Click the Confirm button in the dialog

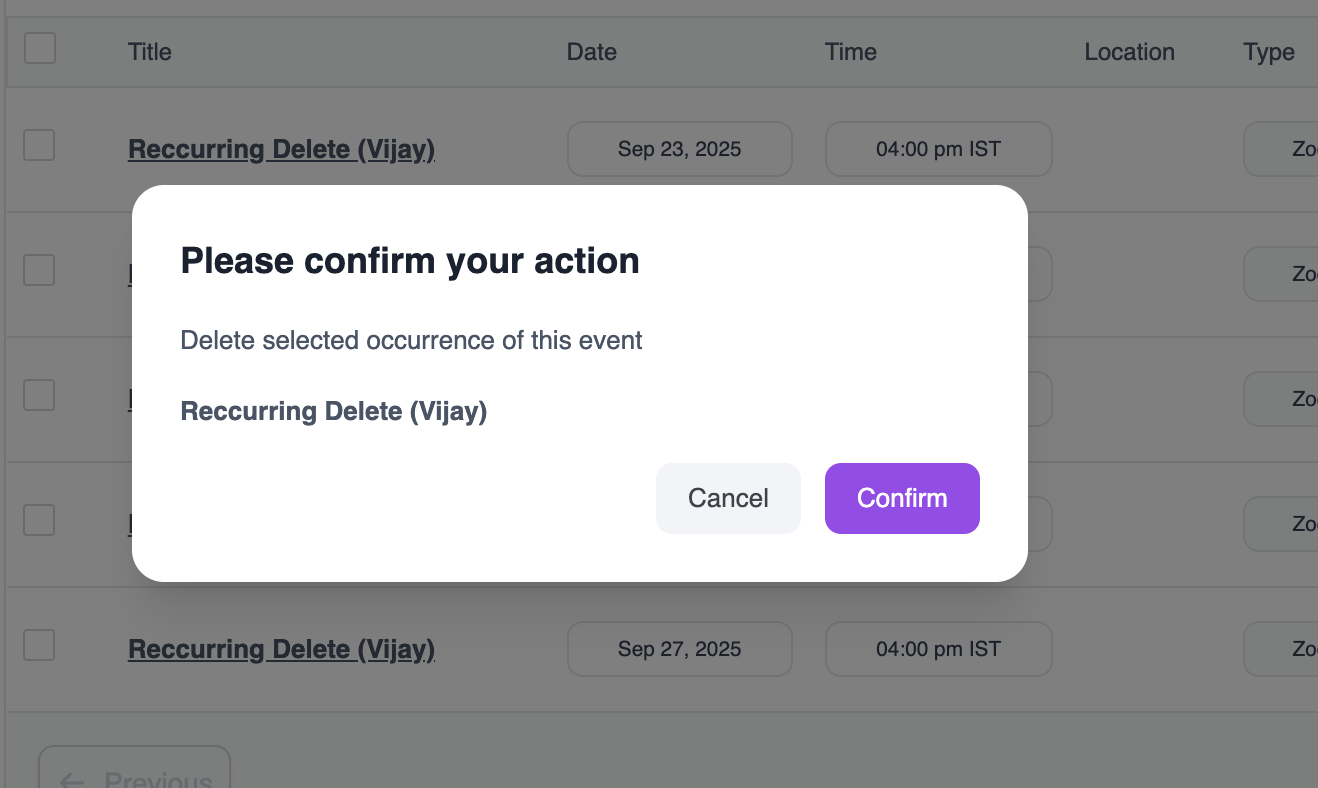click(901, 498)
